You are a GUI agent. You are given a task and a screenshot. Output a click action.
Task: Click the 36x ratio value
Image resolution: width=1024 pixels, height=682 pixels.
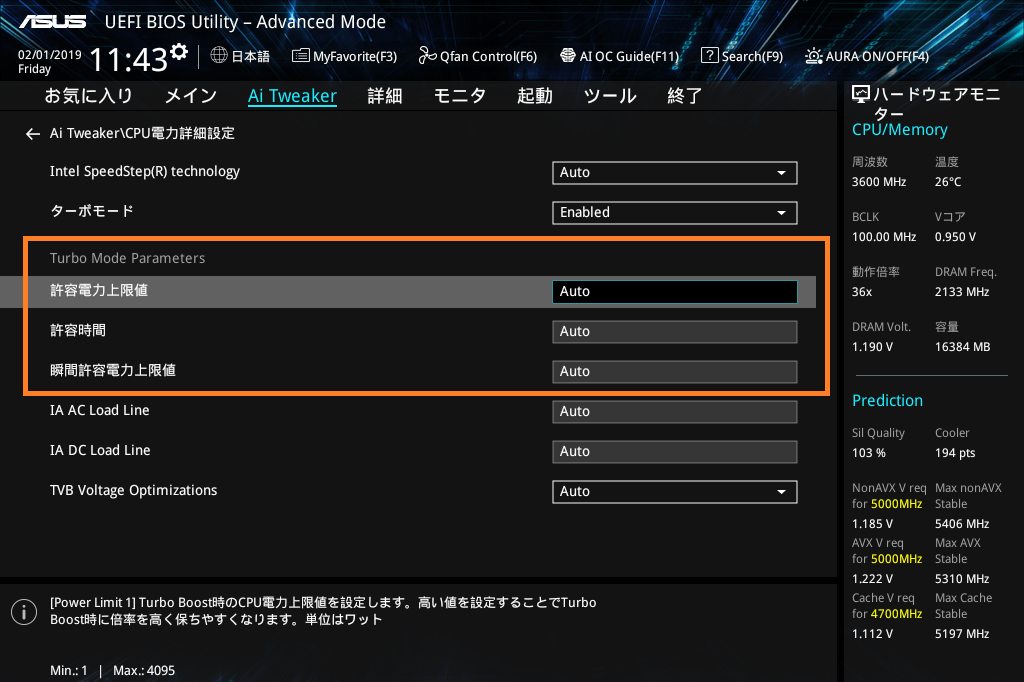click(862, 291)
